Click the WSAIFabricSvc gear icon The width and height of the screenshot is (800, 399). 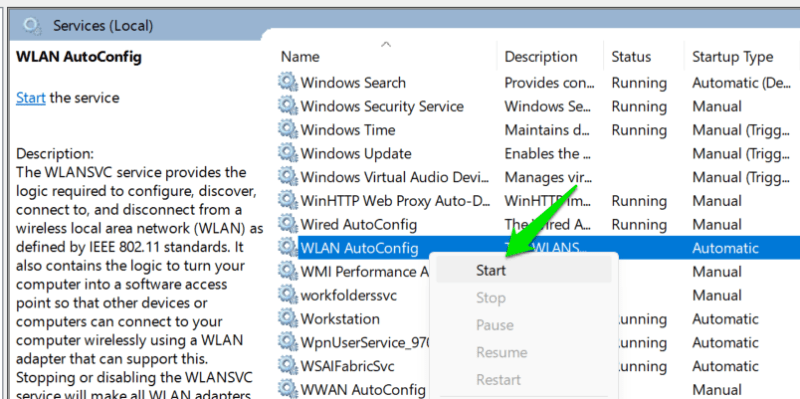click(288, 366)
